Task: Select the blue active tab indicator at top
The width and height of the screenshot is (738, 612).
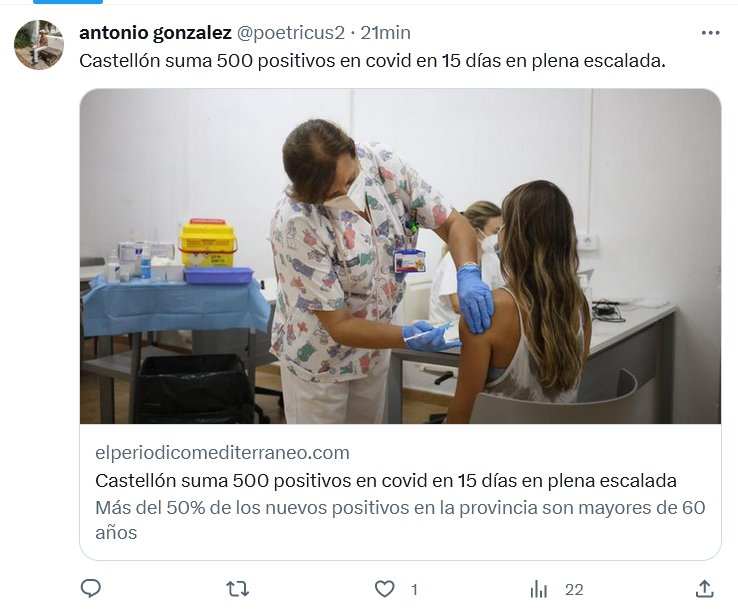Action: click(67, 2)
